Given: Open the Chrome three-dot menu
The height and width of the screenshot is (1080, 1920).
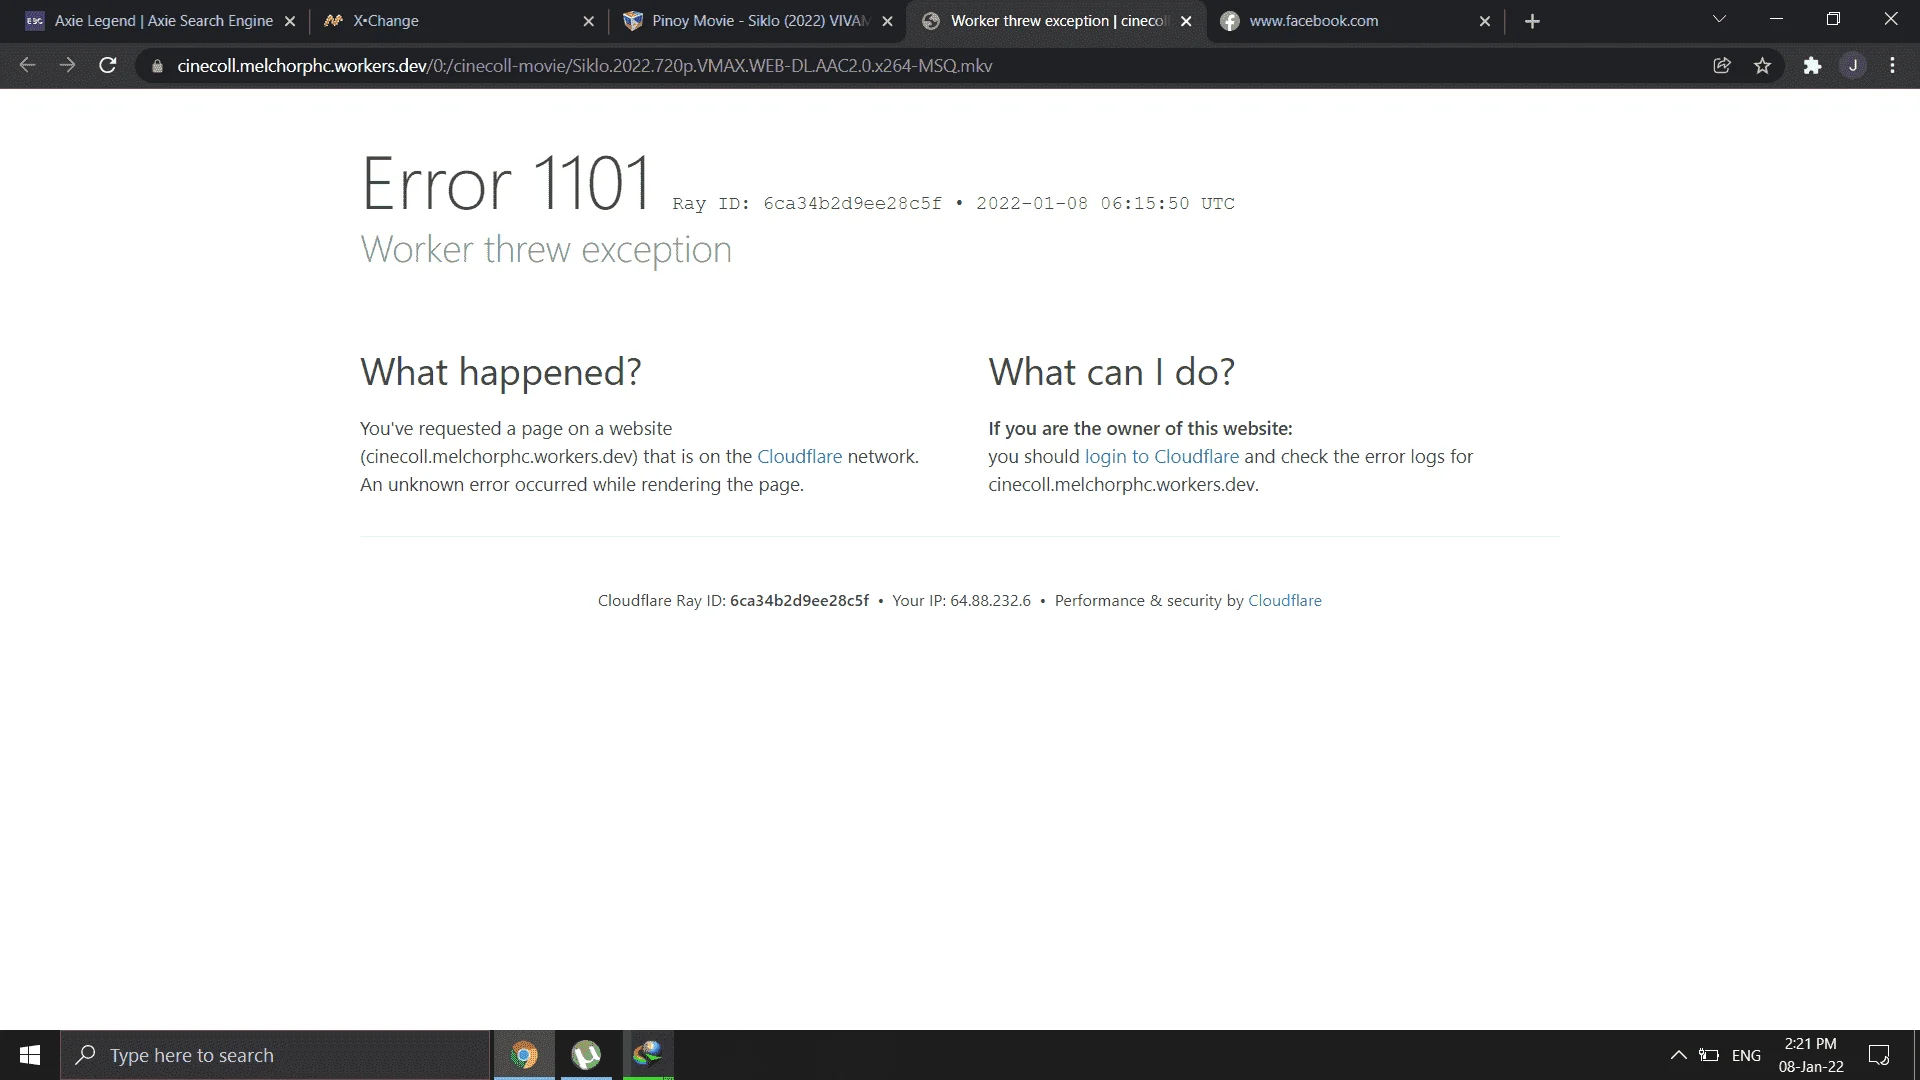Looking at the screenshot, I should click(x=1892, y=66).
